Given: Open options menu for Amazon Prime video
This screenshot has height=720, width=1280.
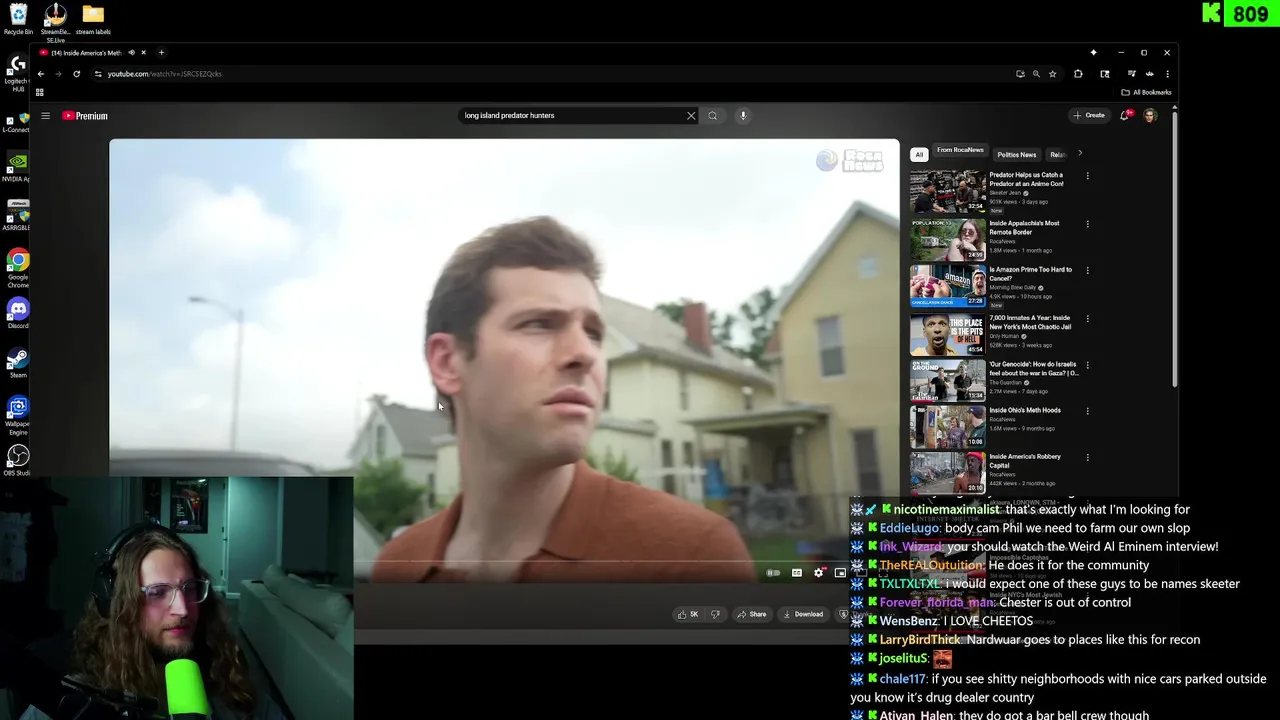Looking at the screenshot, I should tap(1087, 271).
